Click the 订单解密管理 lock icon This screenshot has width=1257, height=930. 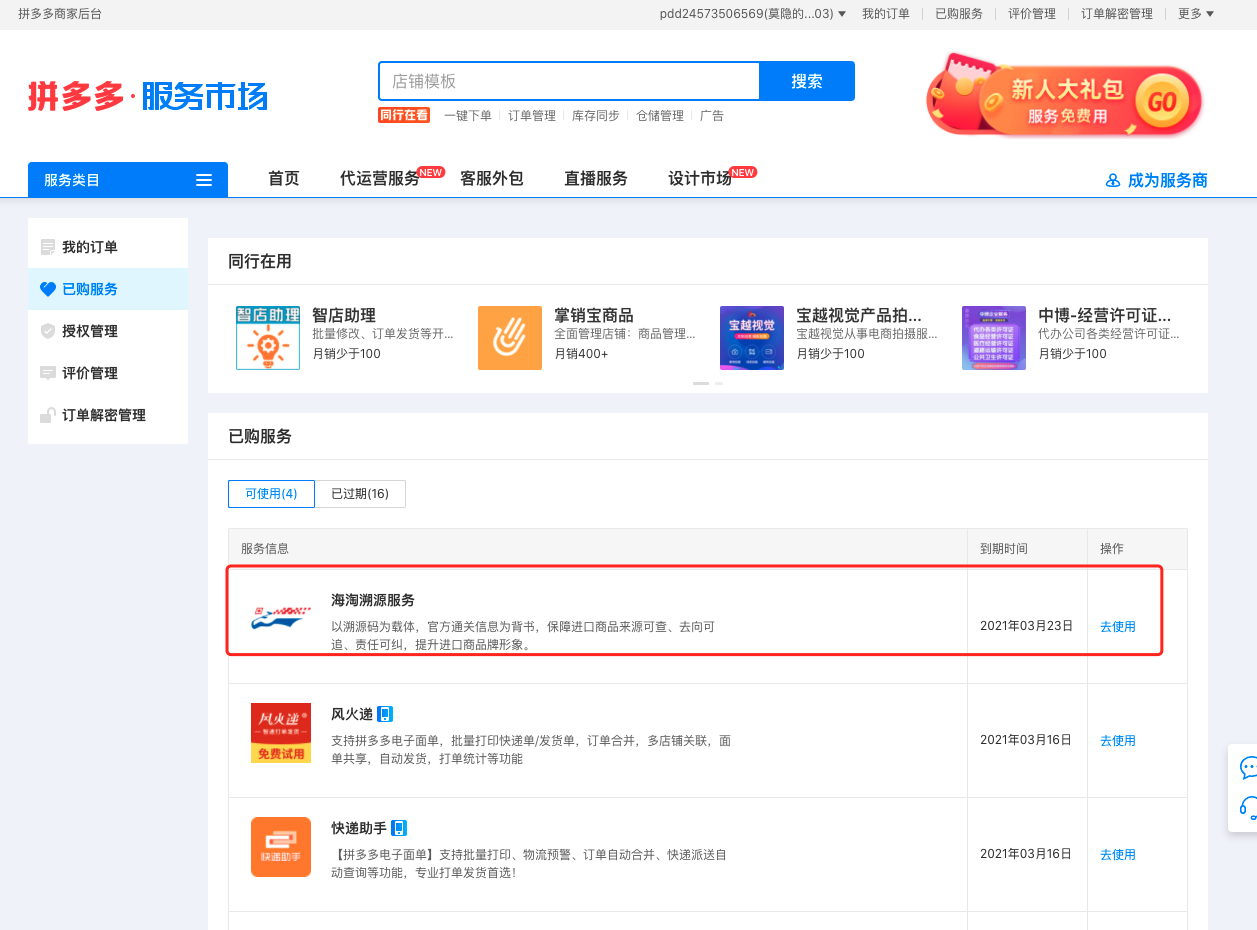pyautogui.click(x=47, y=415)
